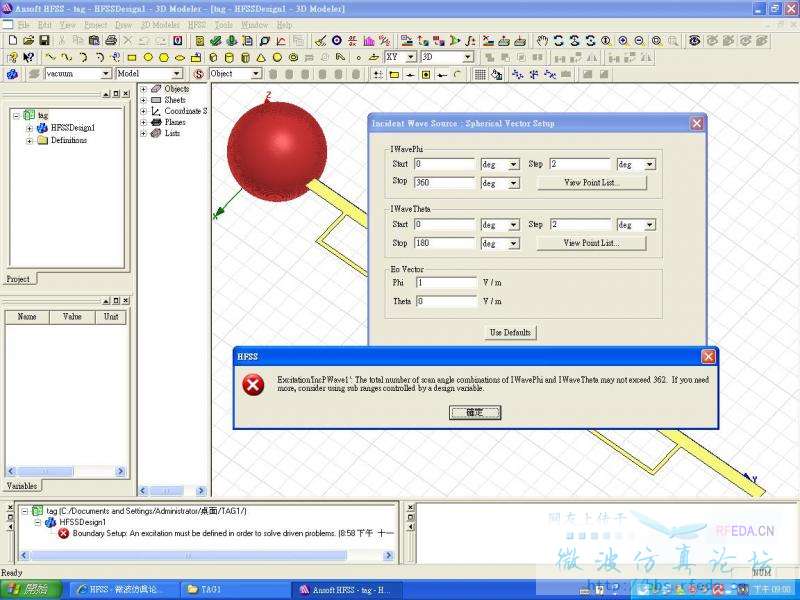Expand the Objects node in model tree
This screenshot has height=600, width=800.
tap(143, 89)
